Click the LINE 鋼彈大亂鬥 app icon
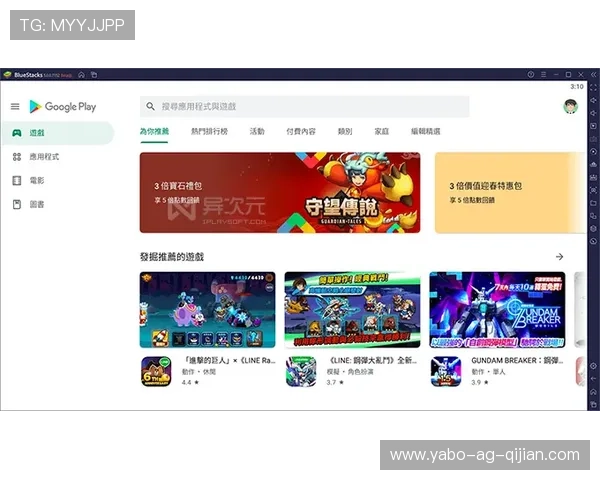Image resolution: width=600 pixels, height=480 pixels. point(301,371)
